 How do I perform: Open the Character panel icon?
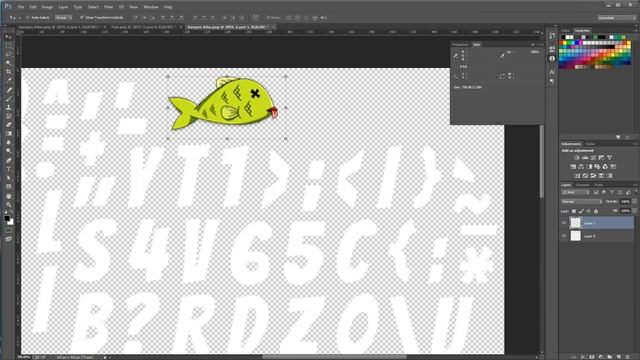[552, 71]
